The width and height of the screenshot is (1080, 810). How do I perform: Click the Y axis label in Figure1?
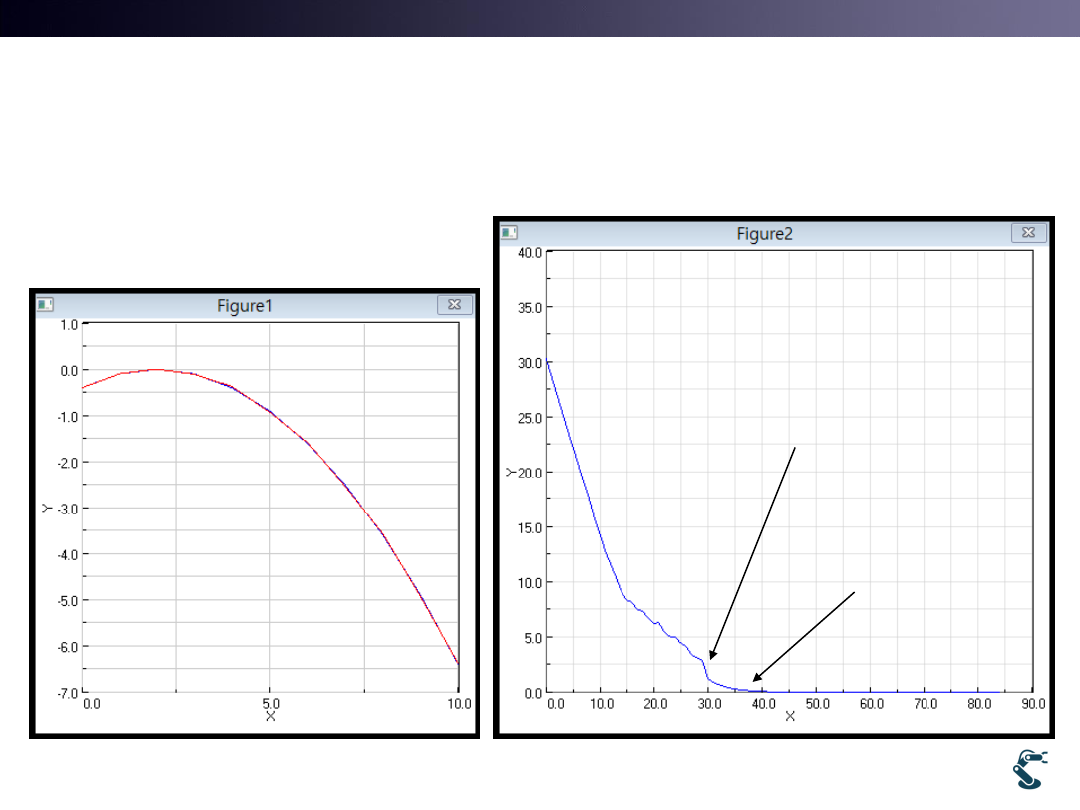point(46,508)
